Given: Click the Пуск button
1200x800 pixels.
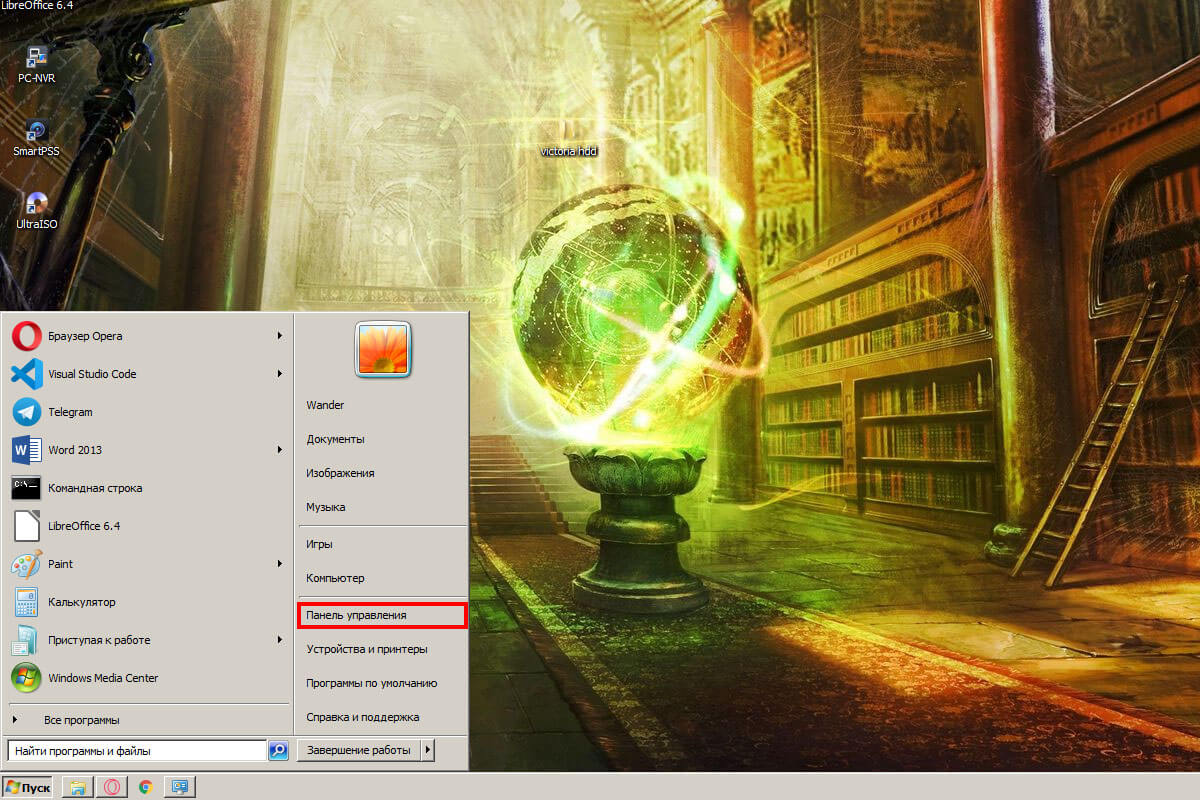Looking at the screenshot, I should coord(28,787).
